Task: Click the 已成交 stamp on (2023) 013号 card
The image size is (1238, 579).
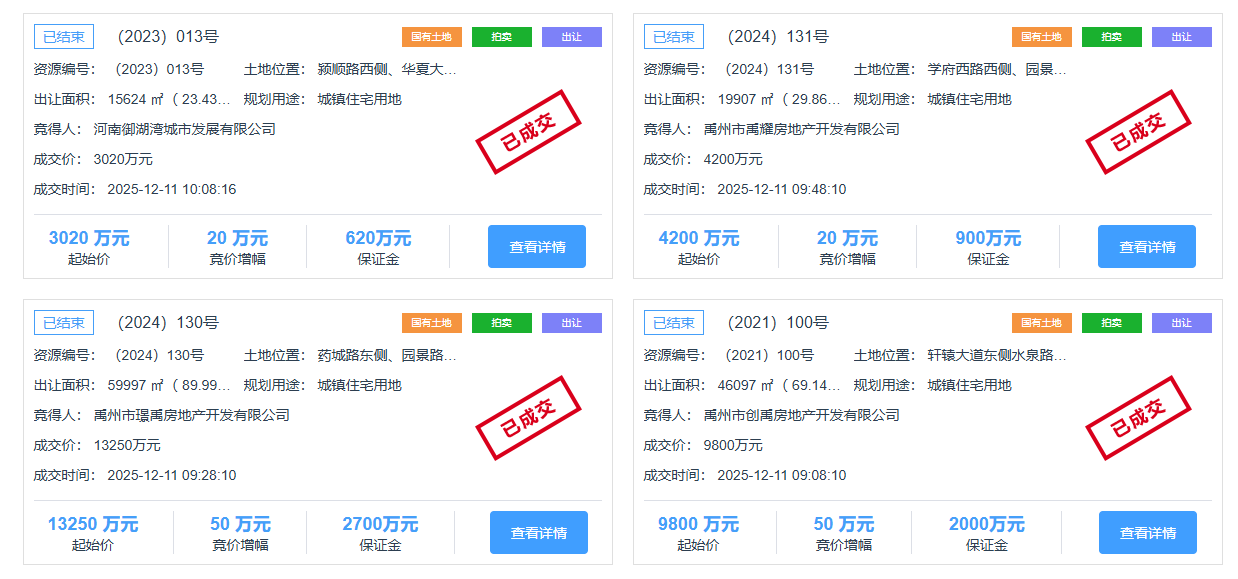Action: [528, 132]
